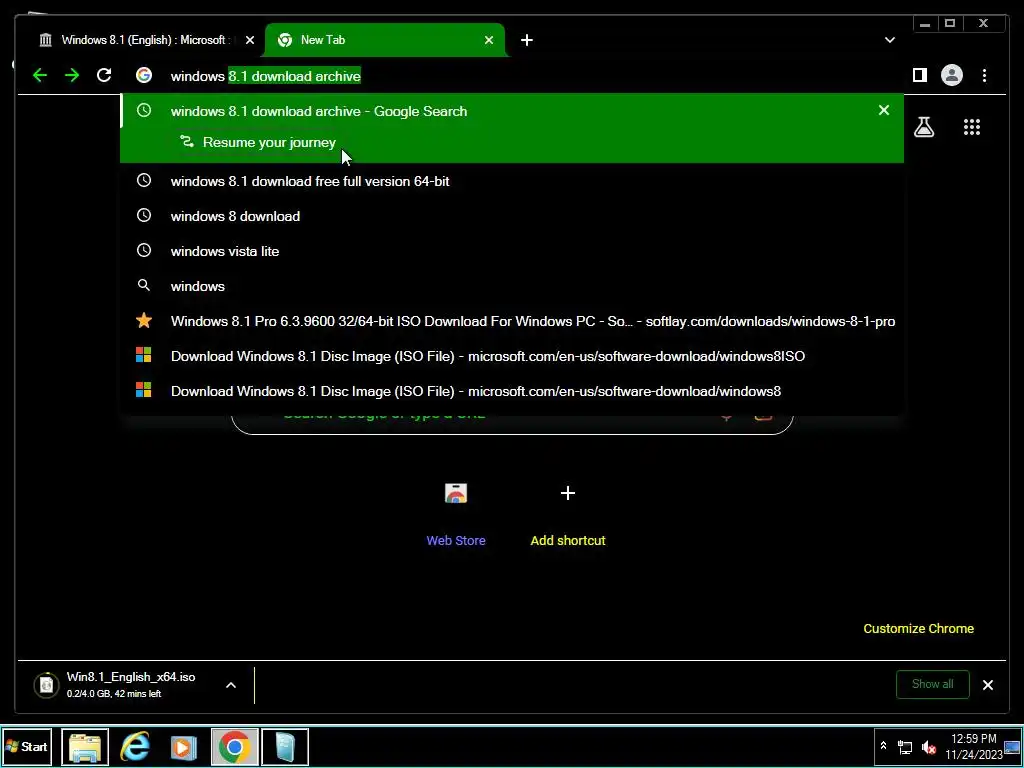The height and width of the screenshot is (768, 1024).
Task: Close the New Tab tab
Action: click(488, 40)
